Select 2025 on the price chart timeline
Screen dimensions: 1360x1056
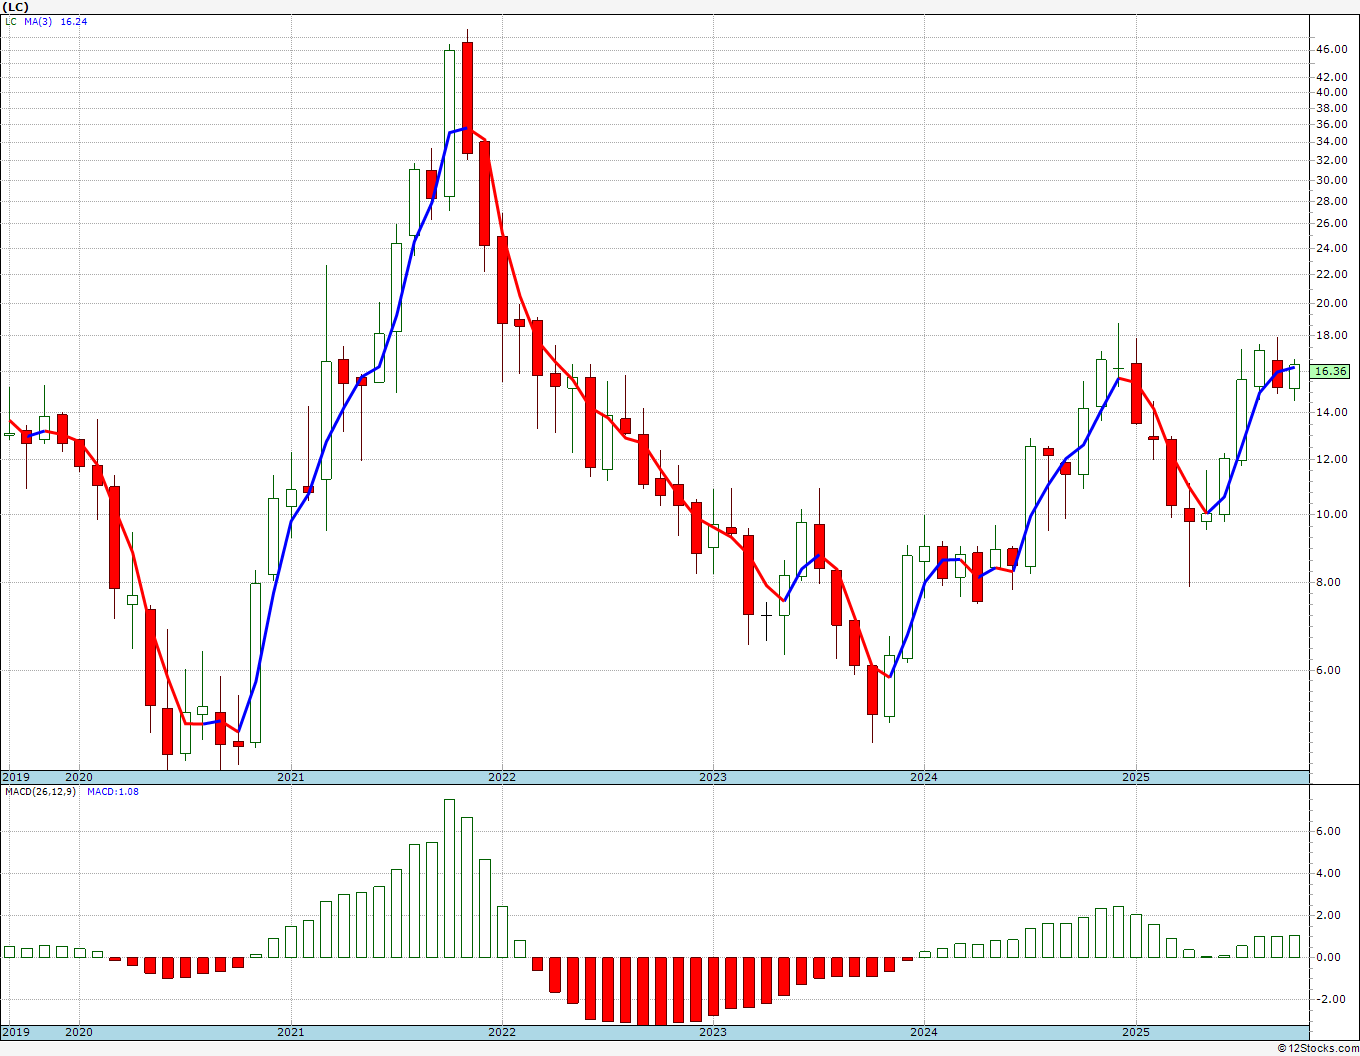coord(1135,777)
